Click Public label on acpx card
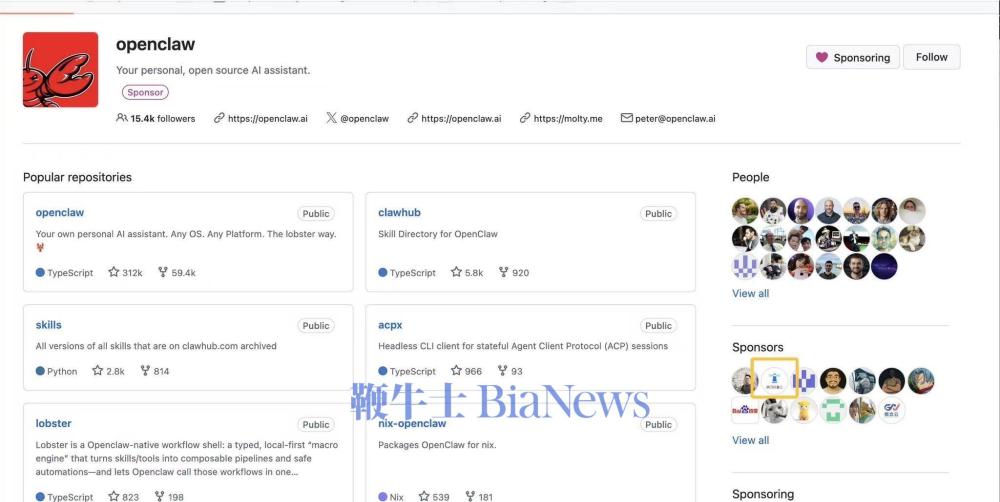The width and height of the screenshot is (1000, 502). (658, 325)
